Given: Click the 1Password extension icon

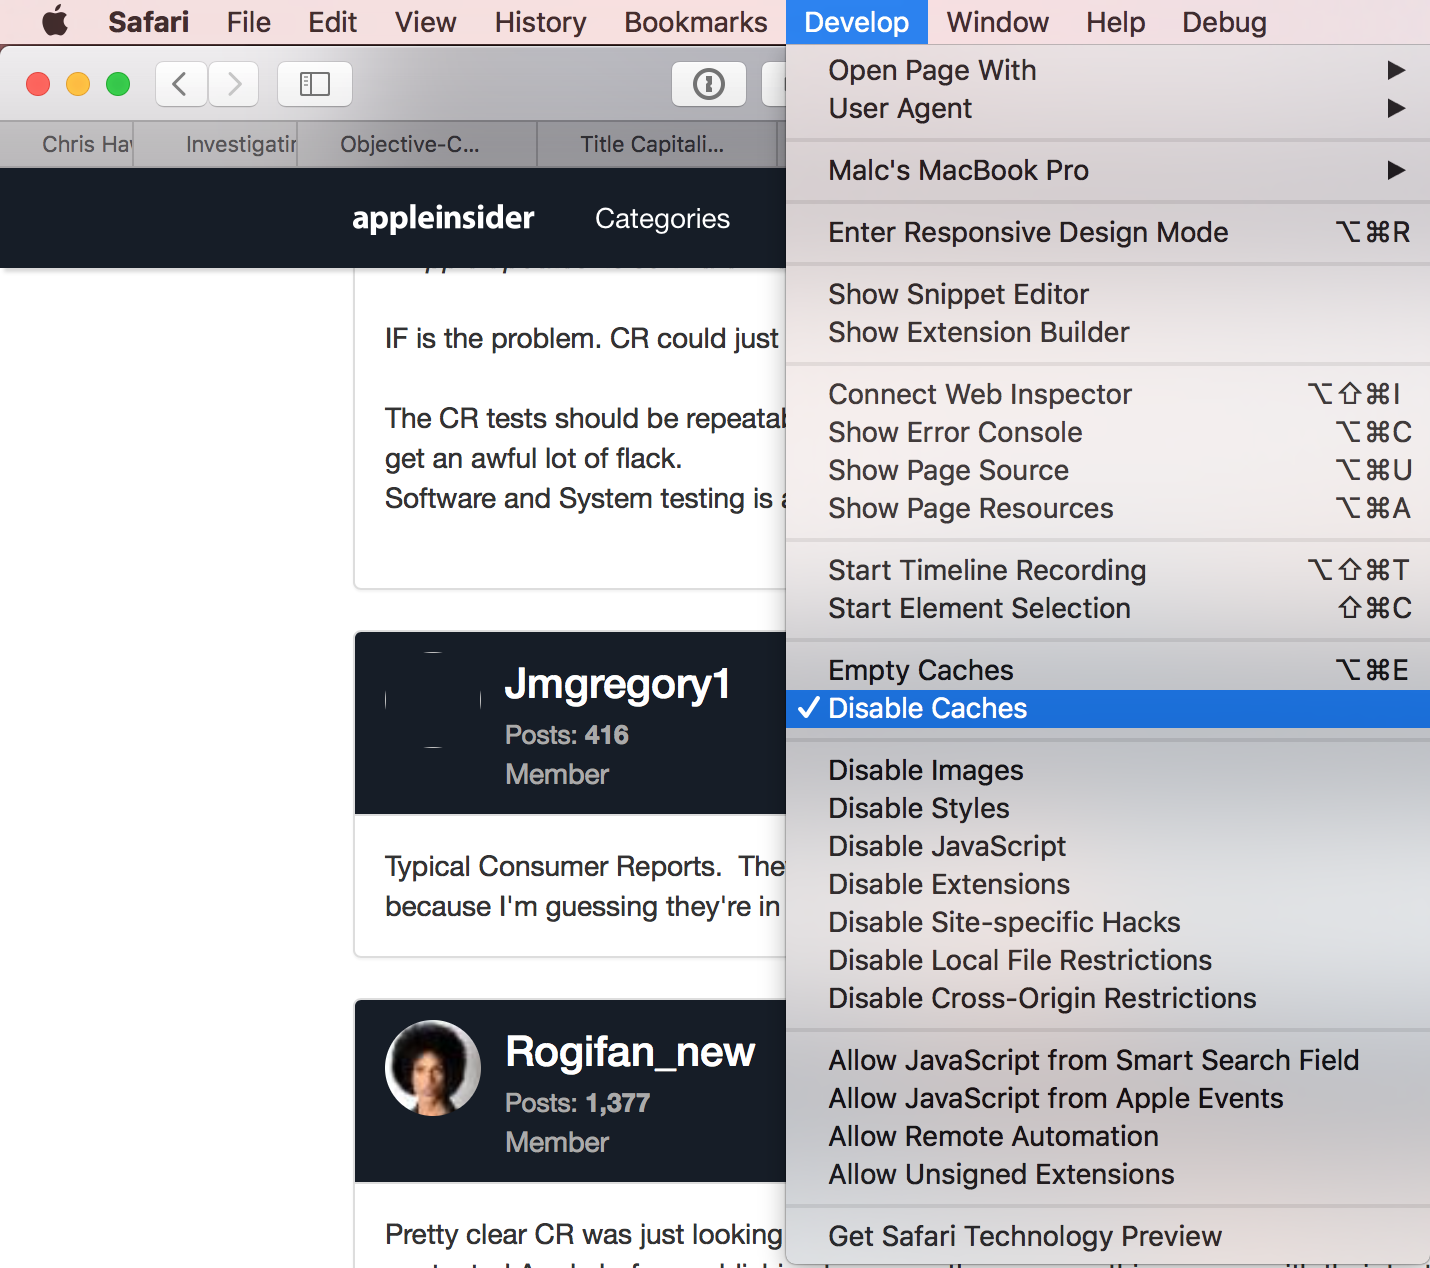Looking at the screenshot, I should (708, 84).
